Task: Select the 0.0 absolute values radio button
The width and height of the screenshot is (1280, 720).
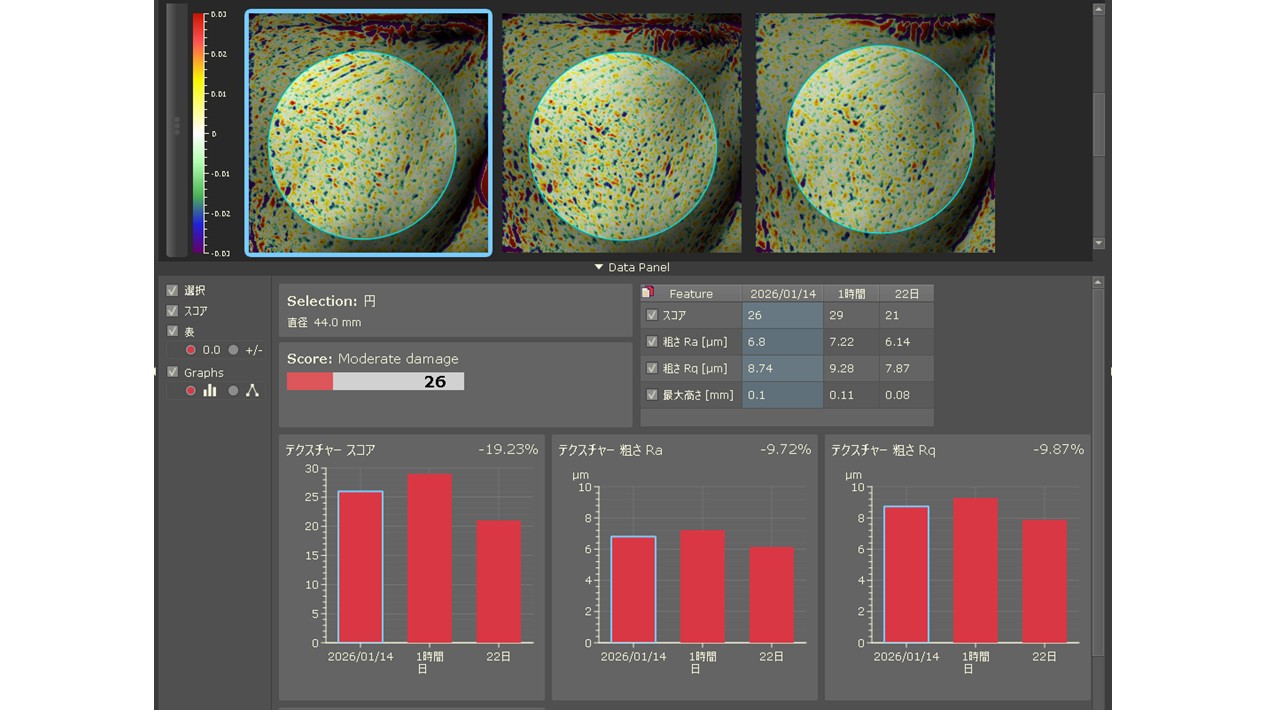Action: [190, 350]
